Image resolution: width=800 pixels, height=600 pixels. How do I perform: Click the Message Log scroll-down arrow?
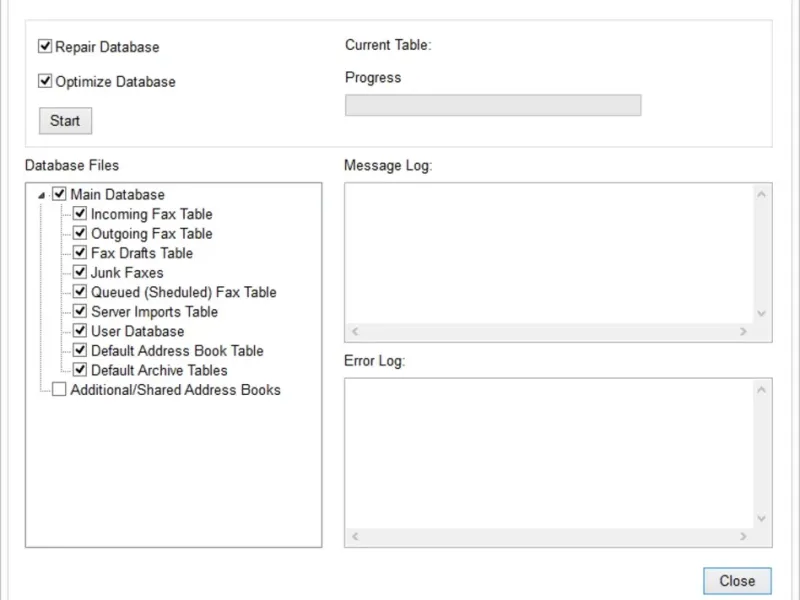[762, 314]
